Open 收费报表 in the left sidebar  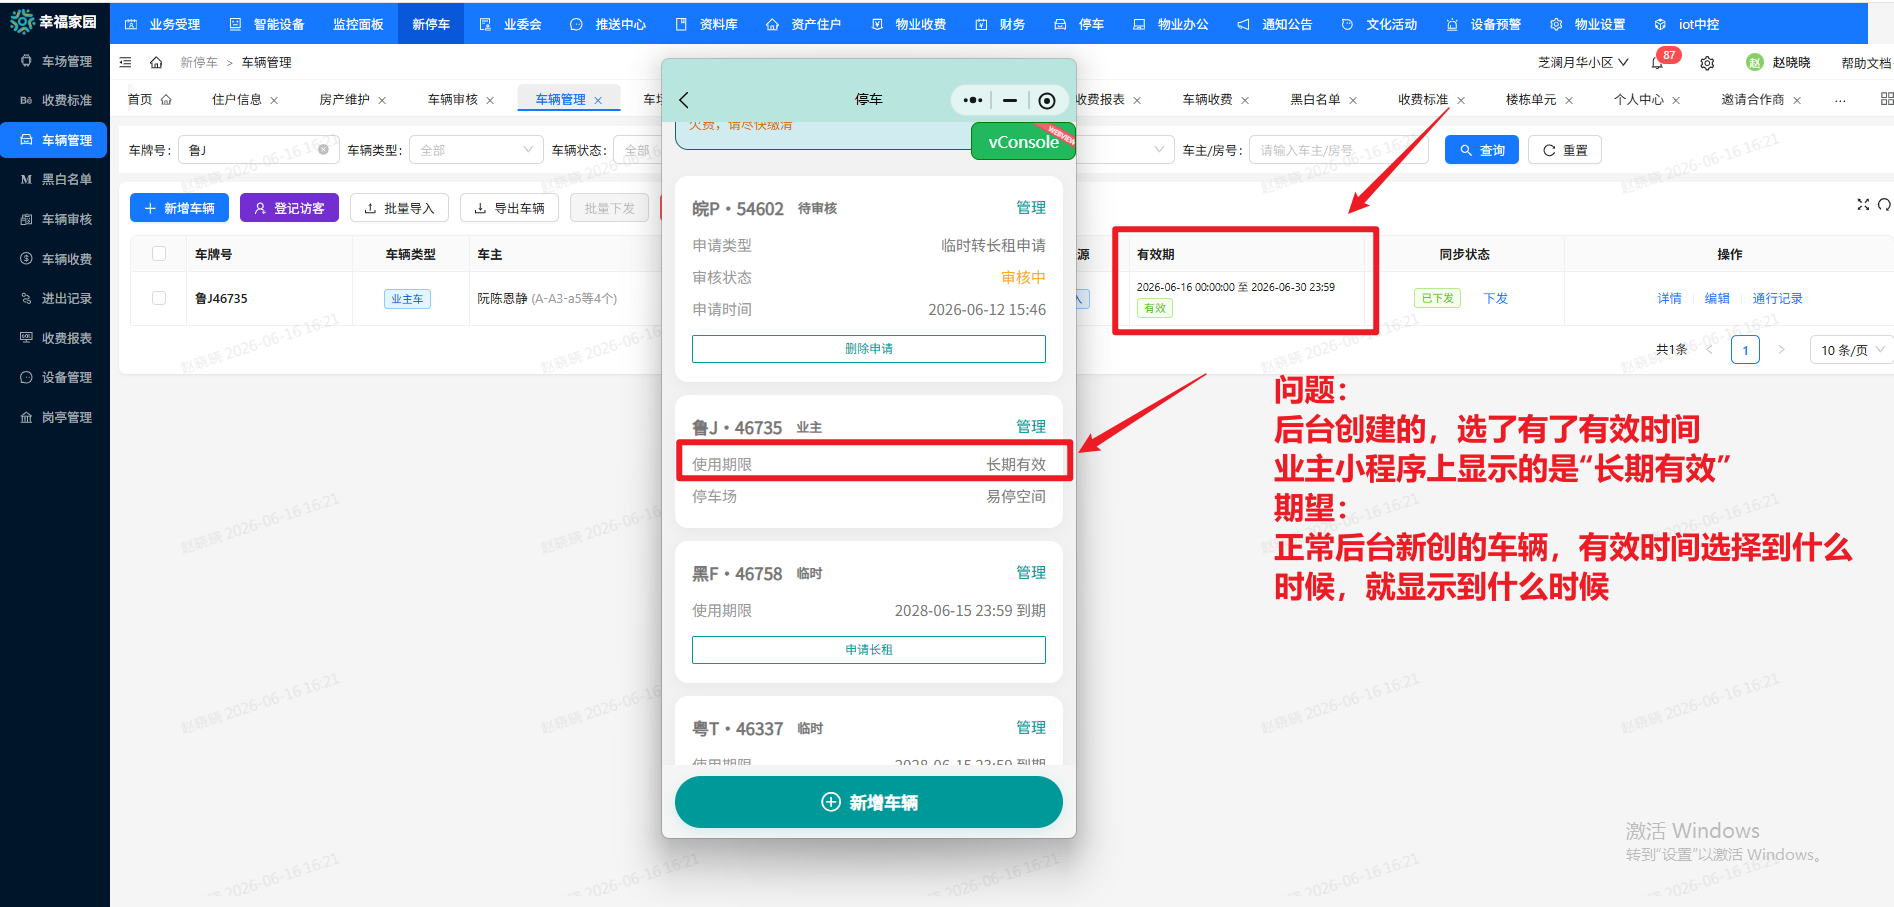(56, 338)
